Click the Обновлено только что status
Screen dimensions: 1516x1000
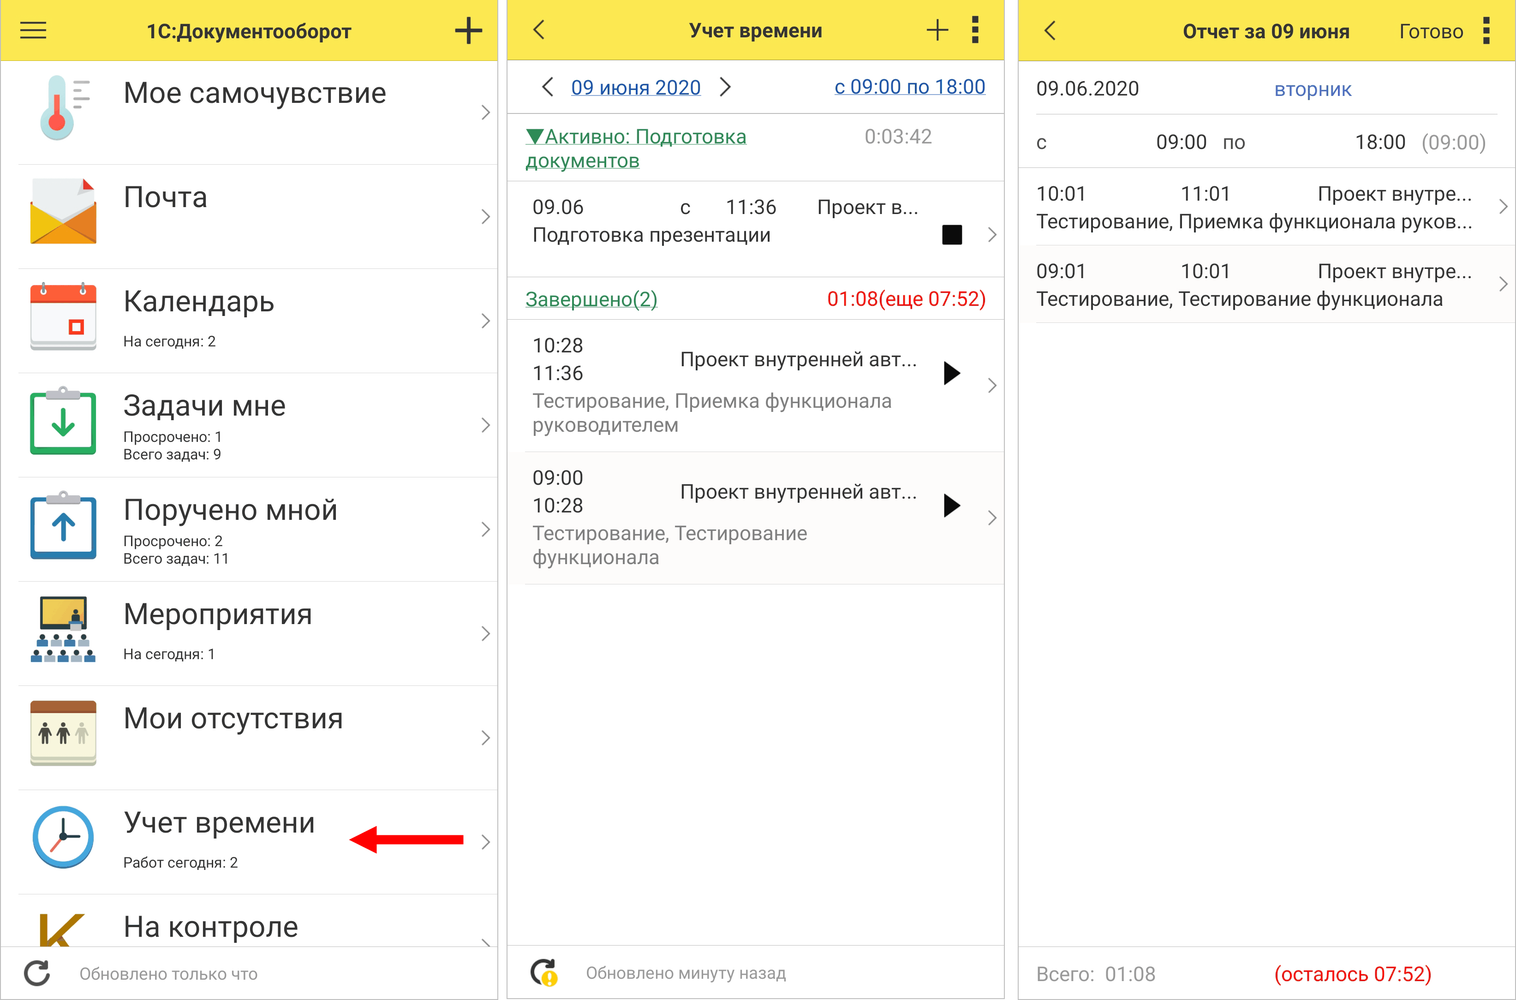pyautogui.click(x=169, y=974)
